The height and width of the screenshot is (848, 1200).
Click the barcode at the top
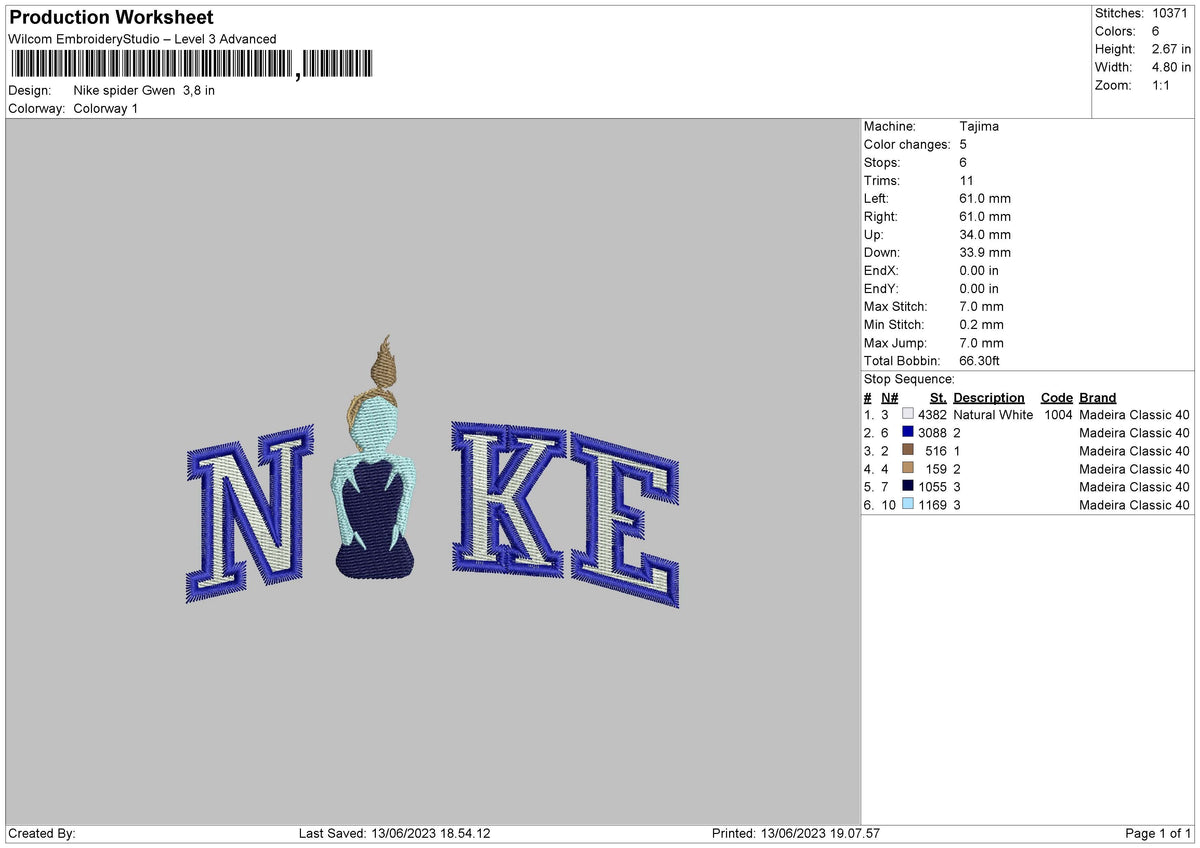click(190, 65)
